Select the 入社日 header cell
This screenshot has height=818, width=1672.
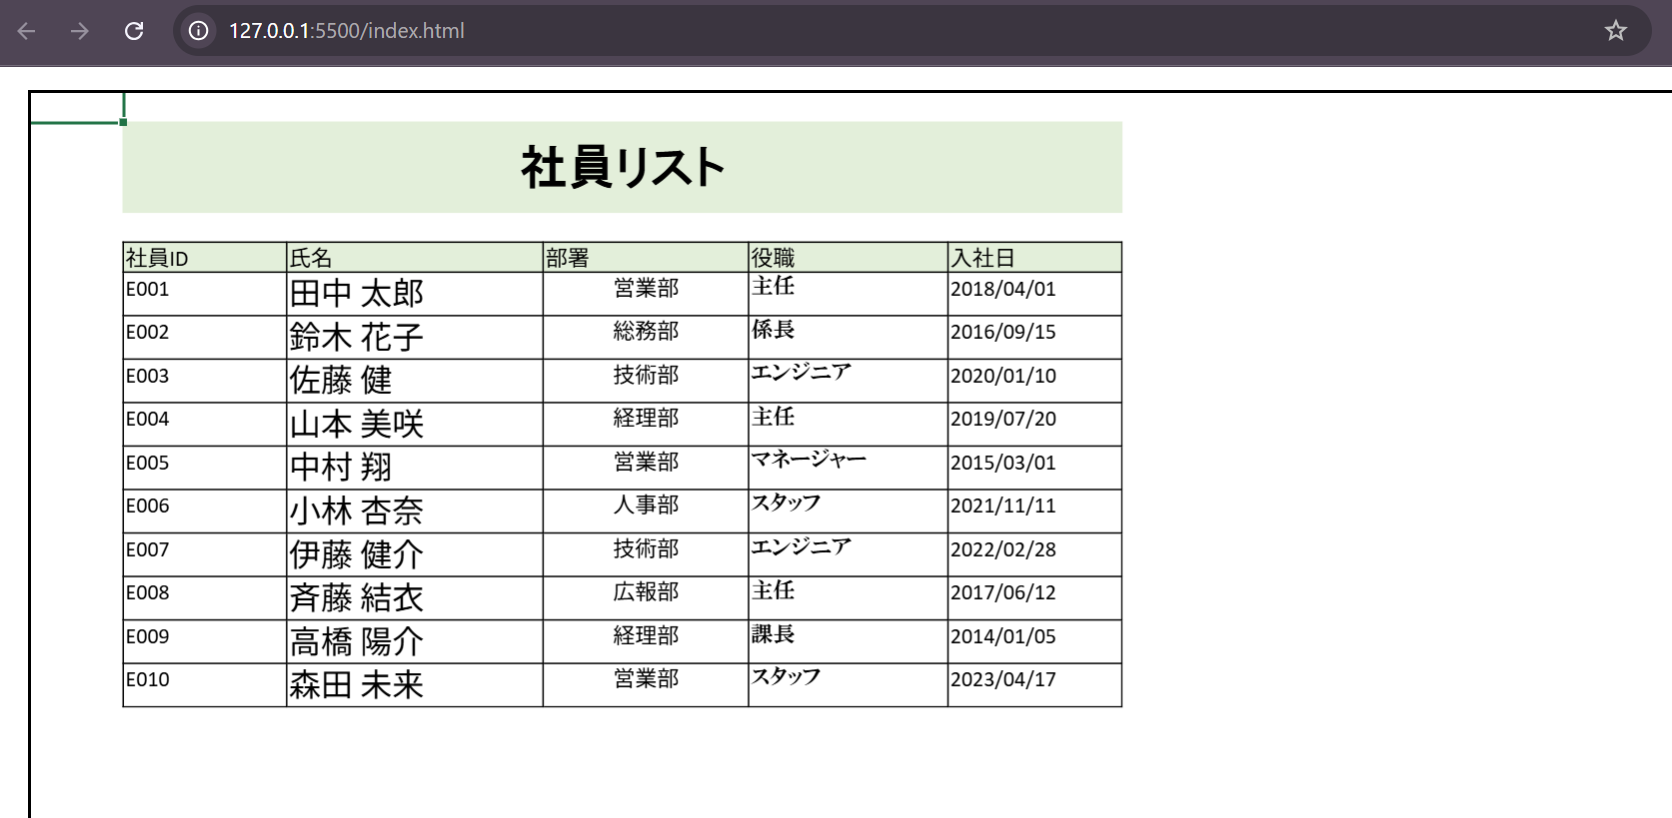pos(1034,258)
